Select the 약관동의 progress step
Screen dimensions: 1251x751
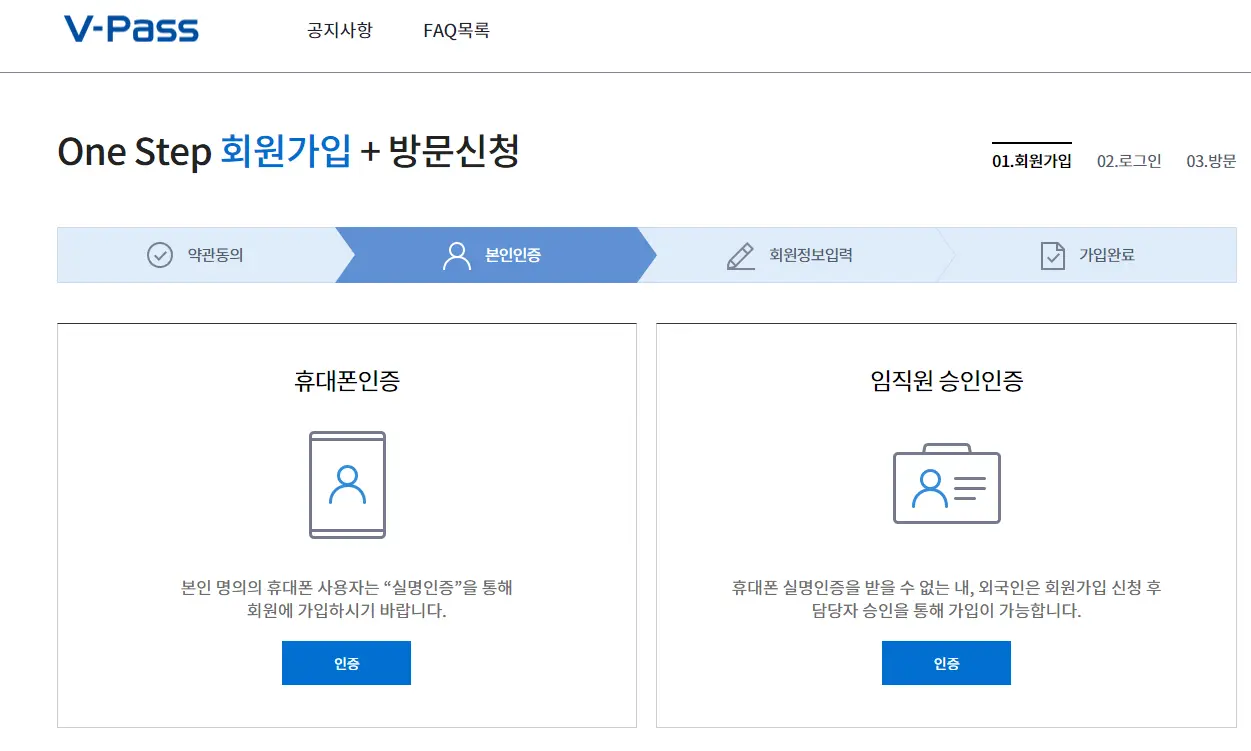tap(196, 255)
